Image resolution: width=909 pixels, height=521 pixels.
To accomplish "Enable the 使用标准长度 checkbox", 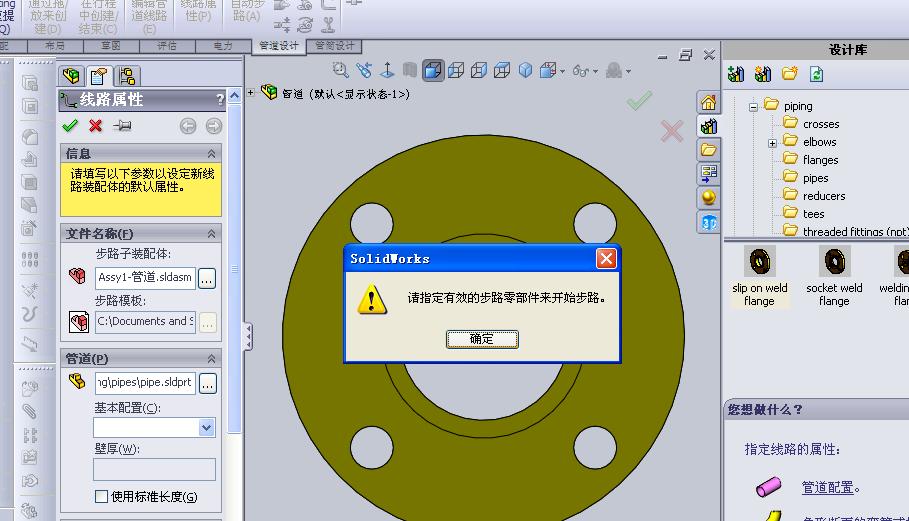I will [101, 497].
